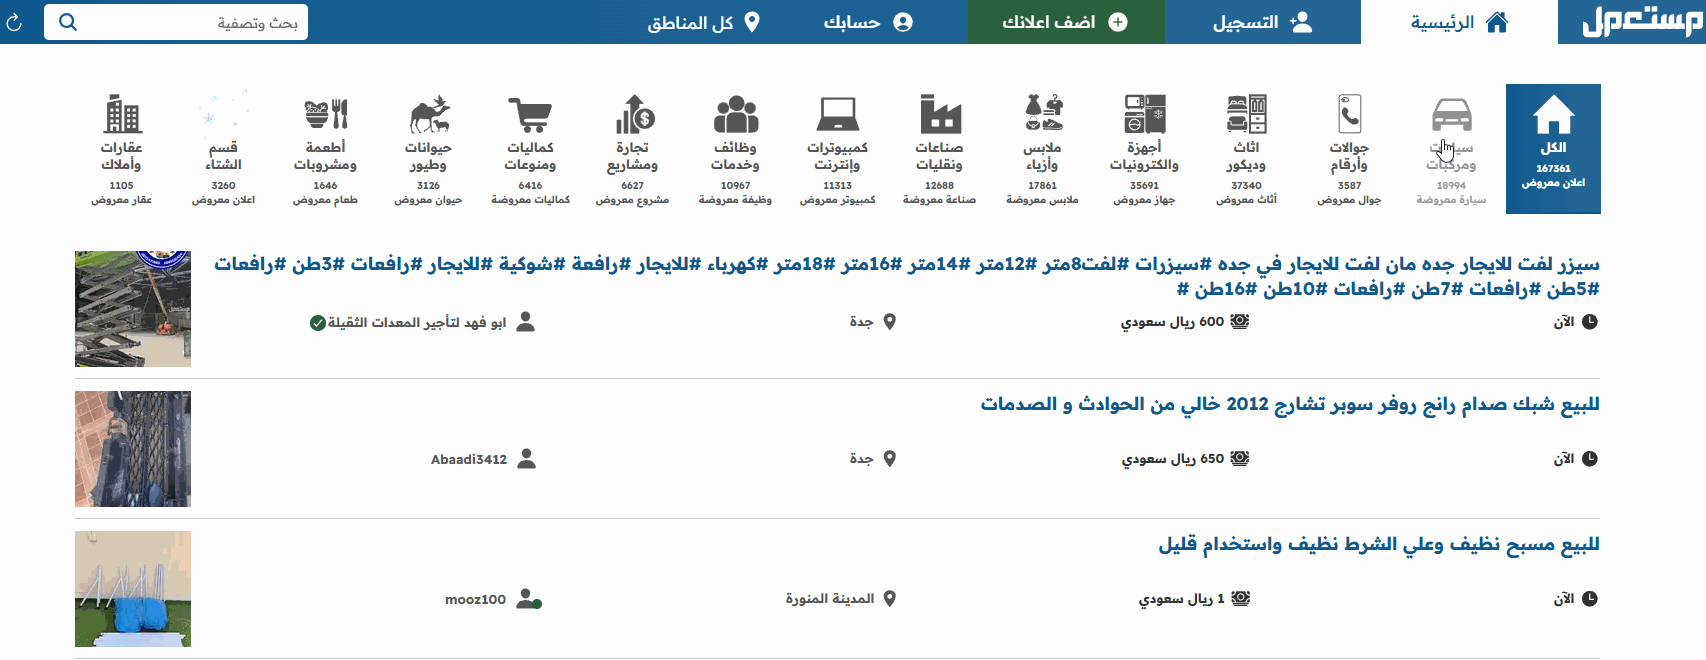Open the 'كل المناطق' regions selector

(703, 22)
